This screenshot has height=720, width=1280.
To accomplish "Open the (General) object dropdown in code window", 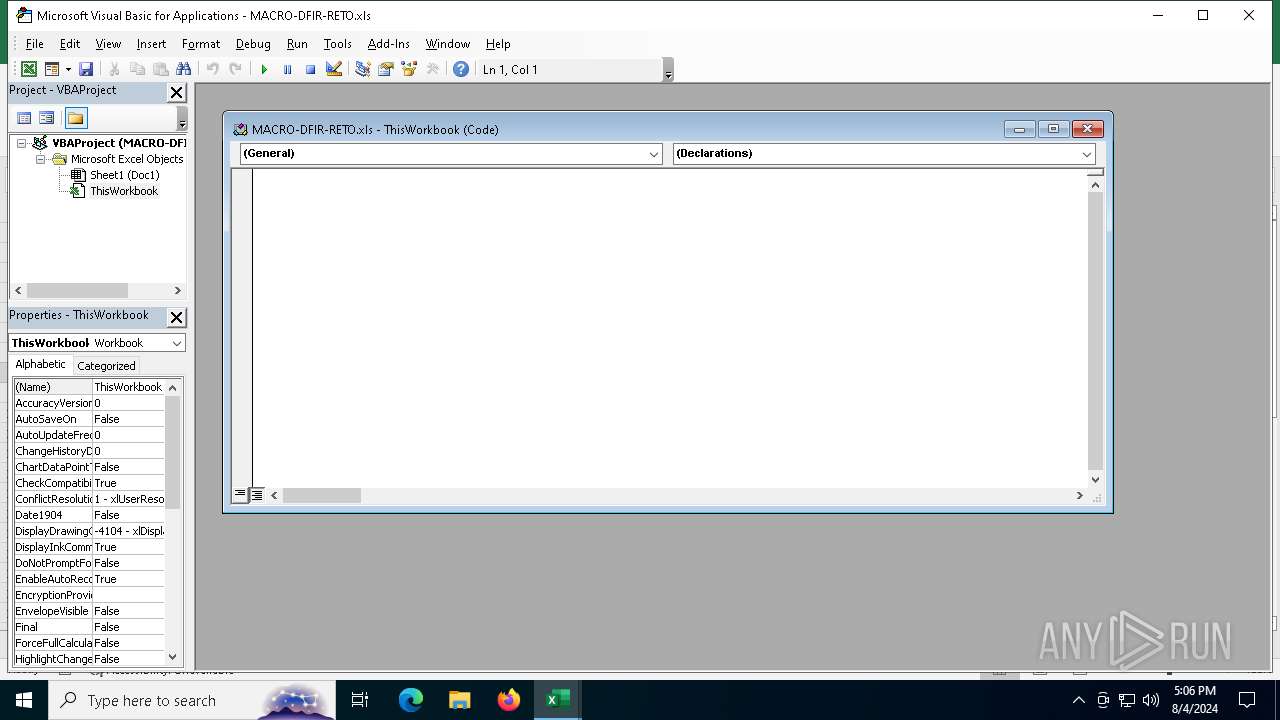I will [x=654, y=154].
